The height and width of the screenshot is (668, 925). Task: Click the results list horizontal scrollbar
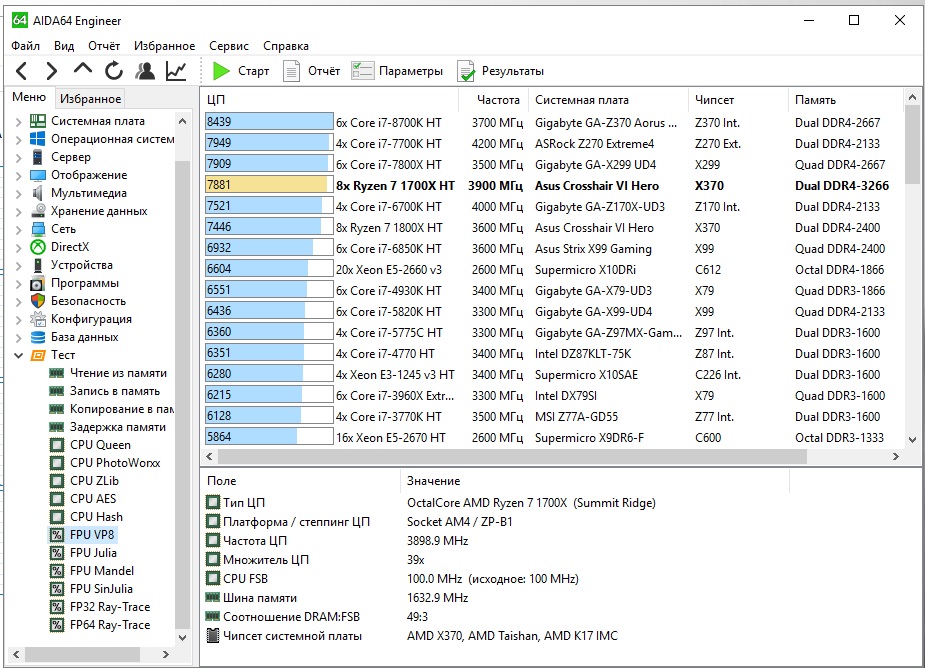(512, 456)
